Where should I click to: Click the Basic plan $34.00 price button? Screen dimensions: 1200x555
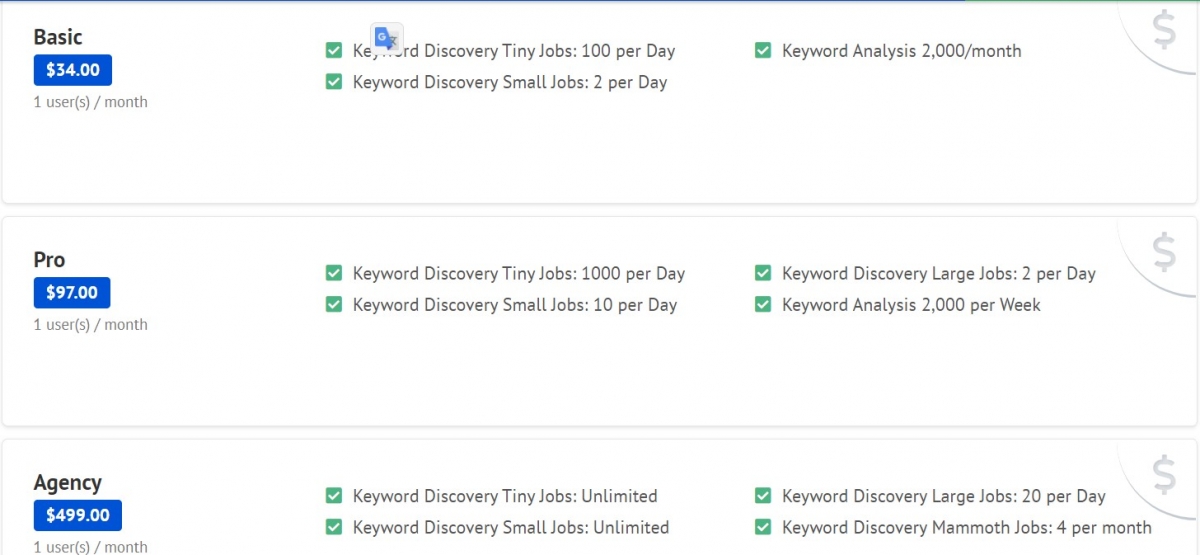point(73,70)
